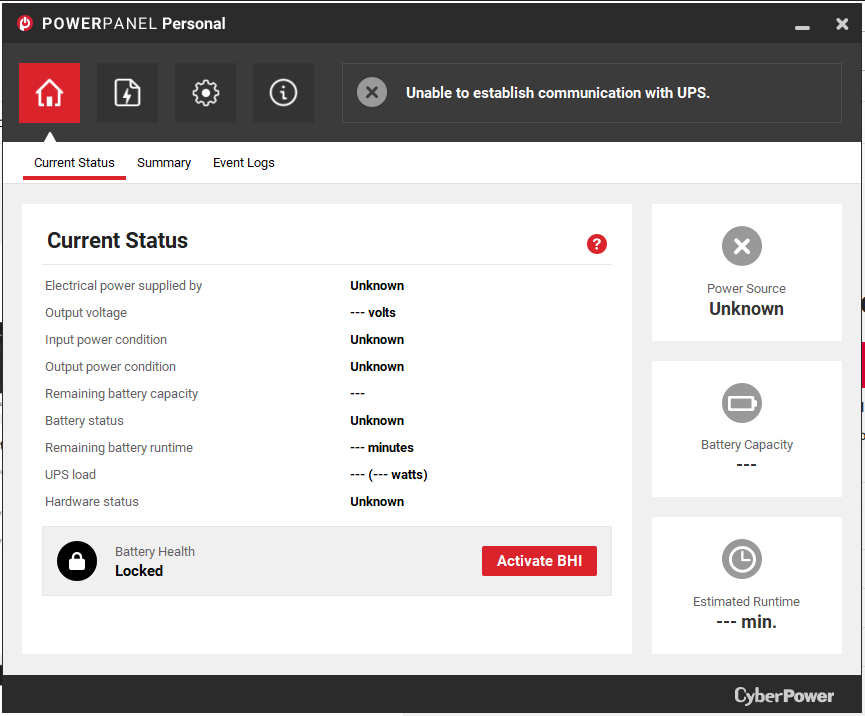Click the CyberPower logo in footer
The width and height of the screenshot is (865, 716).
(784, 695)
